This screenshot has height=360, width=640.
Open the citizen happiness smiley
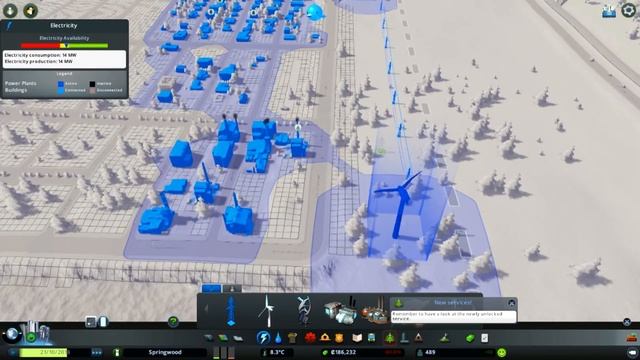pyautogui.click(x=502, y=352)
